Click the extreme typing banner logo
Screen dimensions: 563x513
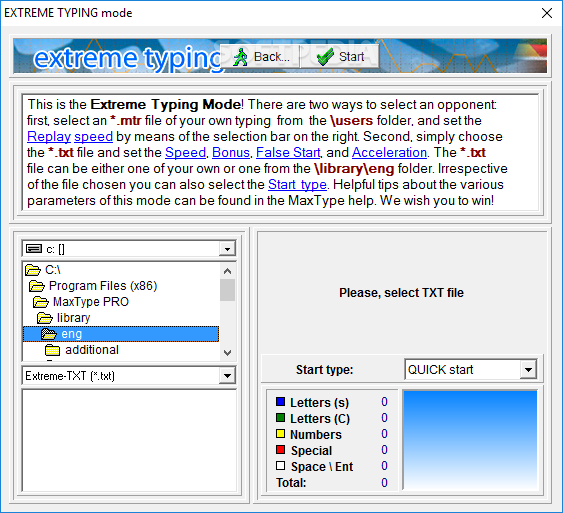coord(128,58)
